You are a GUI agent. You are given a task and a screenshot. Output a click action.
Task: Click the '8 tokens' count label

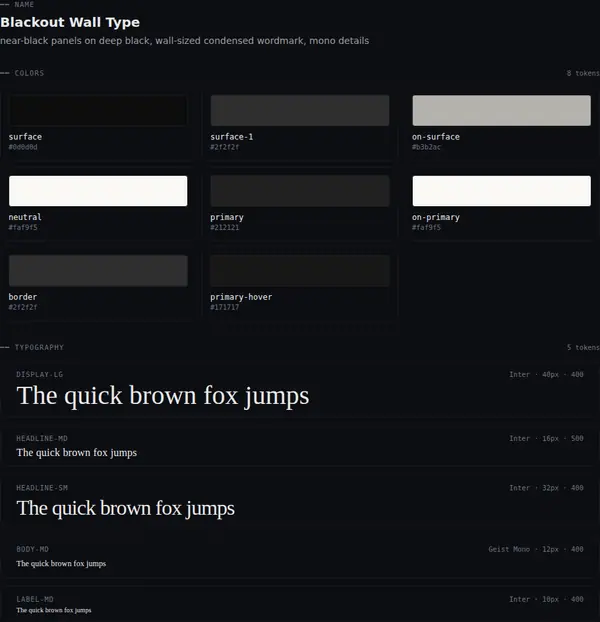[583, 73]
